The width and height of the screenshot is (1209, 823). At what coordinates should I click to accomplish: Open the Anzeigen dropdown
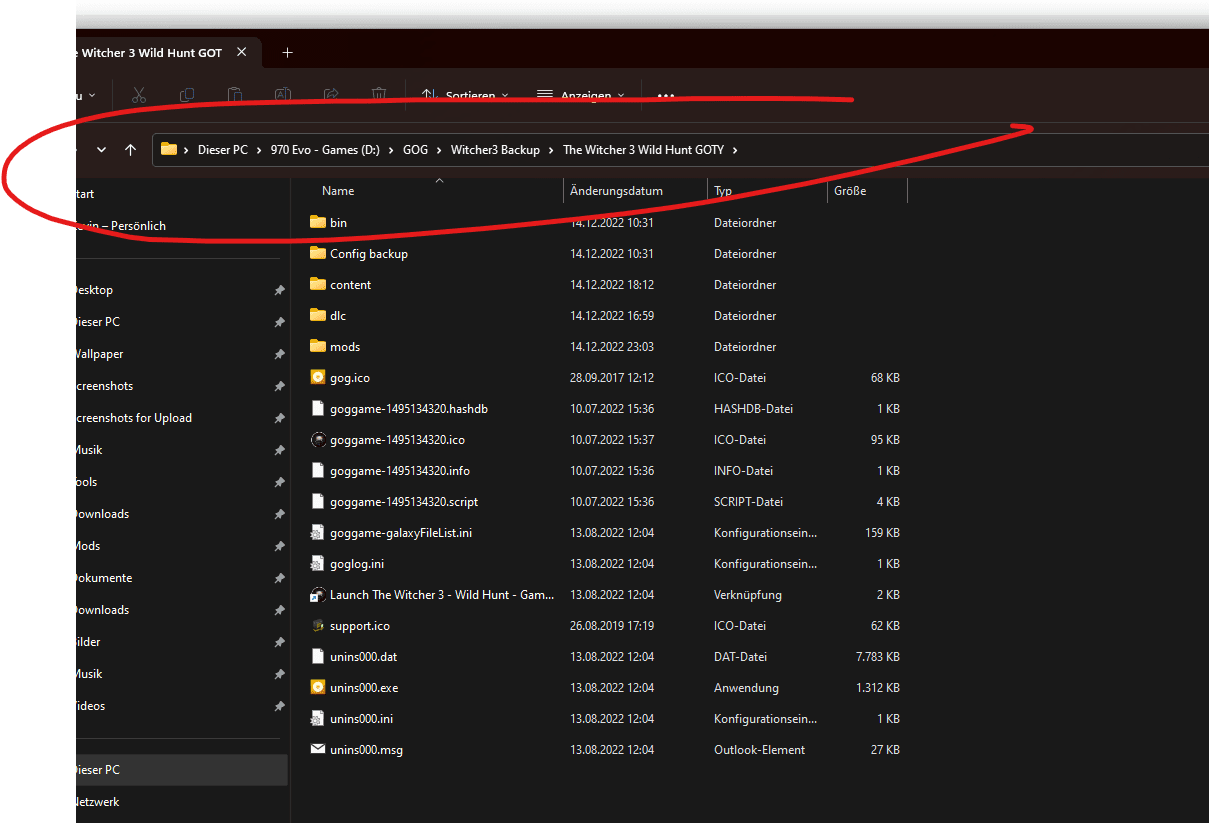pyautogui.click(x=581, y=96)
